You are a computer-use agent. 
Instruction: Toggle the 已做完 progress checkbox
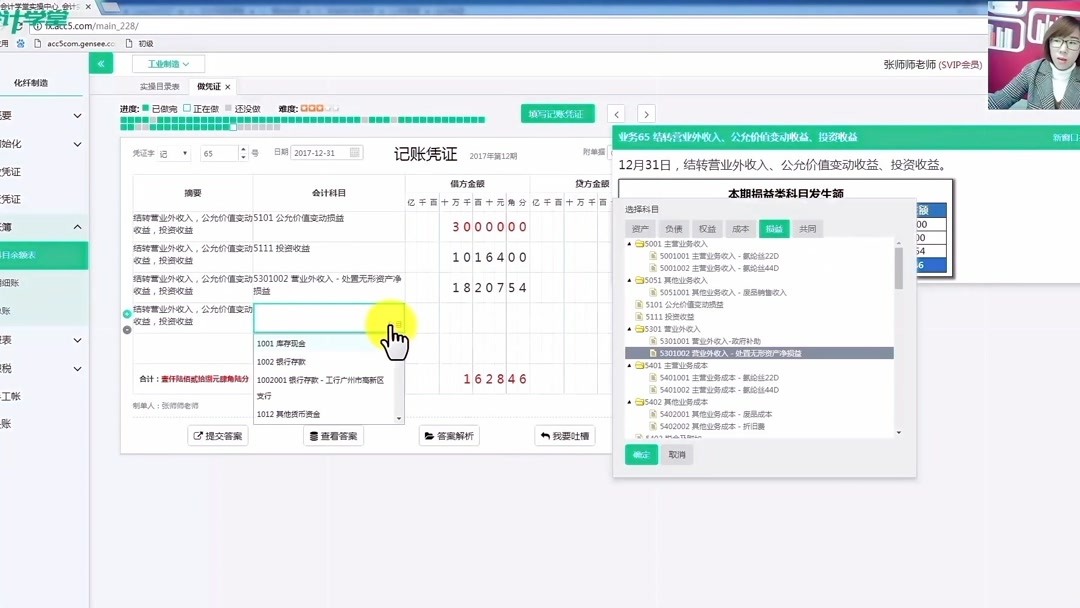pyautogui.click(x=145, y=108)
